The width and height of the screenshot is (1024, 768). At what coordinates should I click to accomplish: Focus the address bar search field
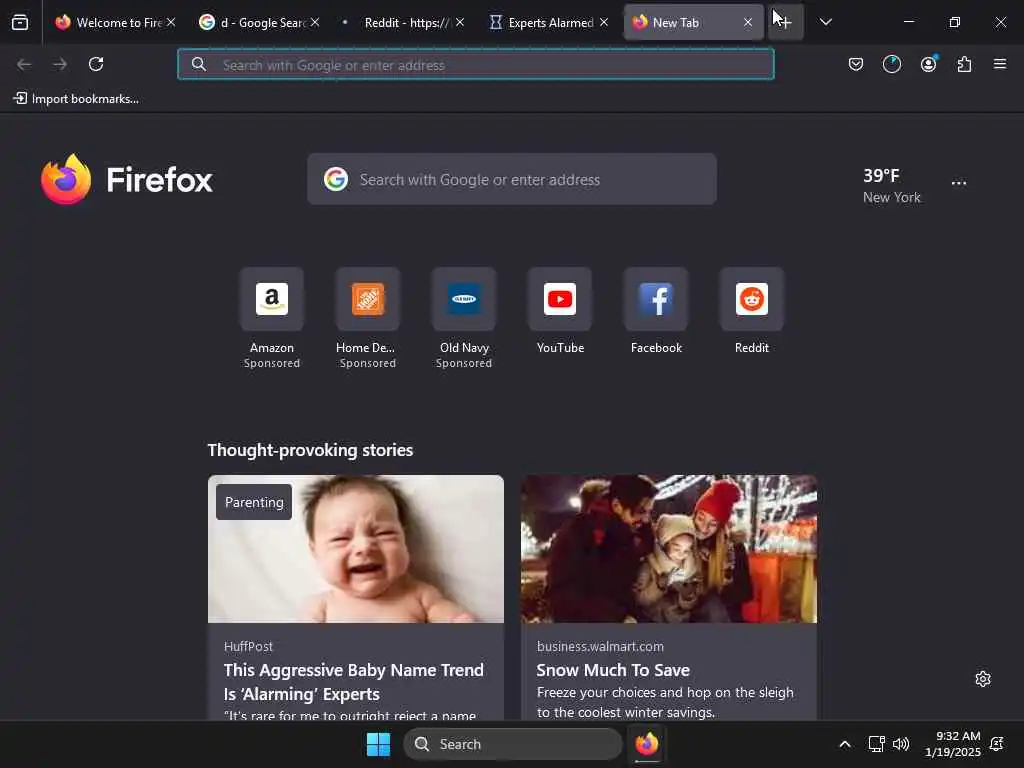[x=476, y=65]
